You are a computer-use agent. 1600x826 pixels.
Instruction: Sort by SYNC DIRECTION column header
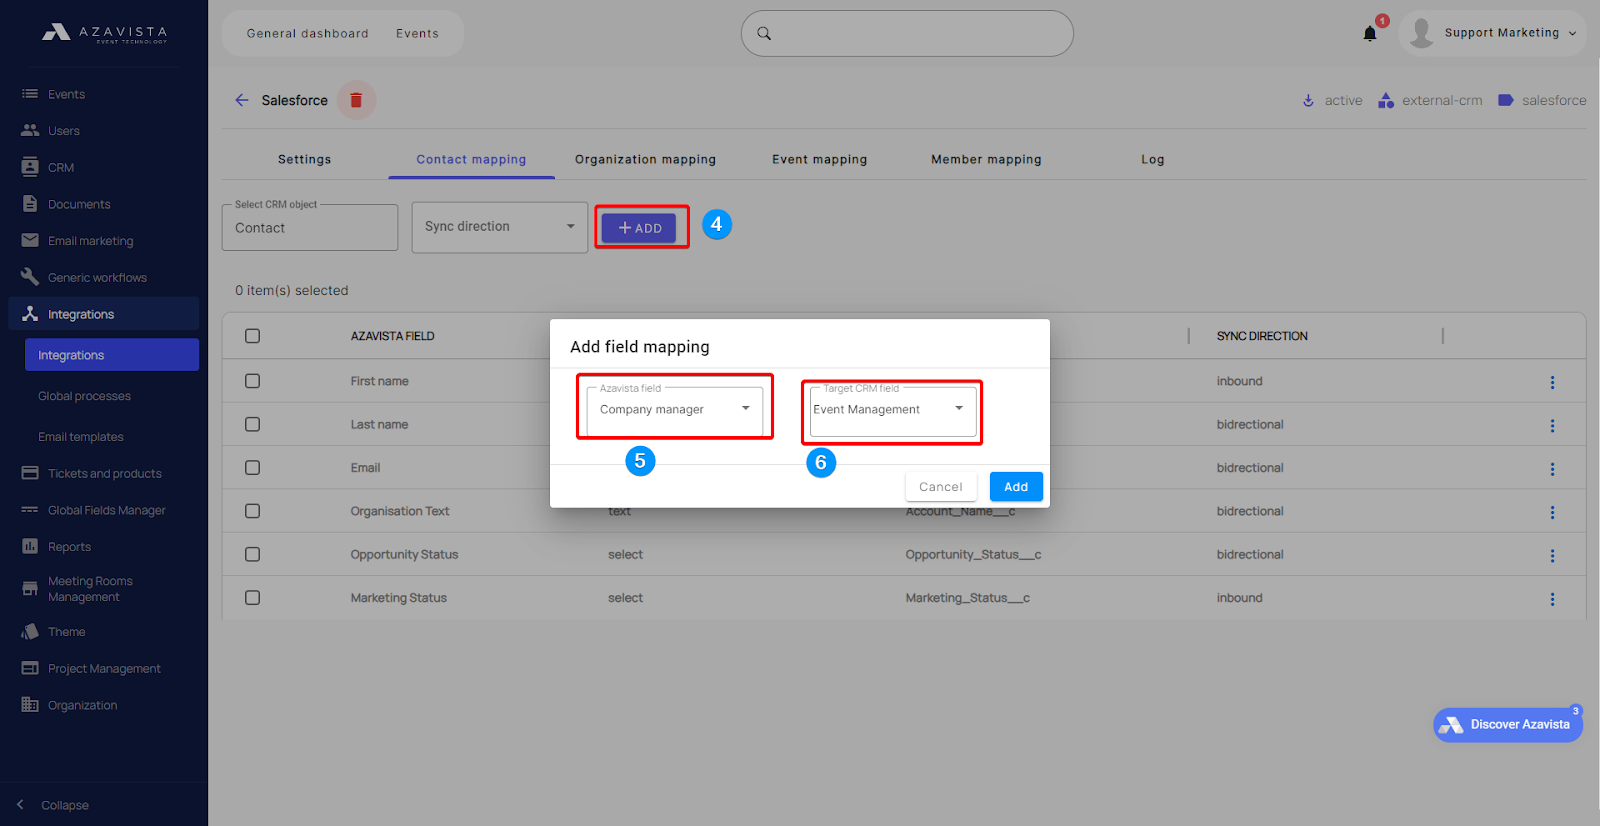coord(1262,336)
